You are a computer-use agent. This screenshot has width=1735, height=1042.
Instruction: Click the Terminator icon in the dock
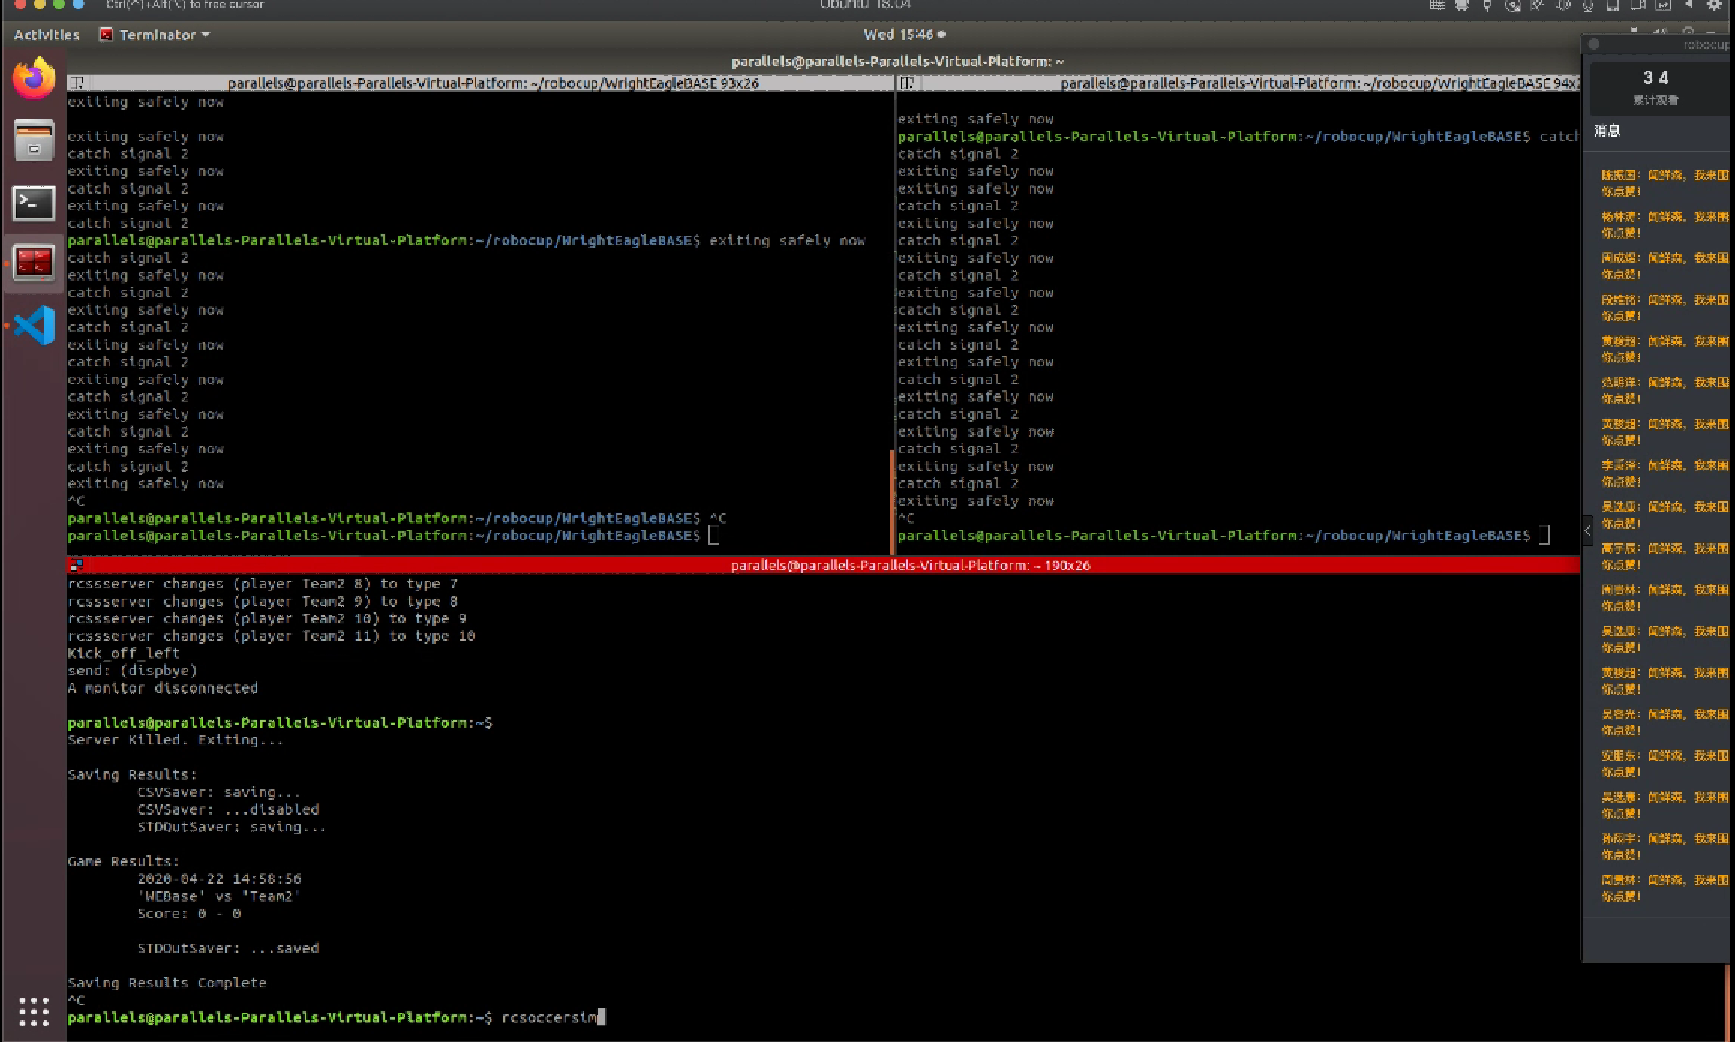tap(34, 264)
